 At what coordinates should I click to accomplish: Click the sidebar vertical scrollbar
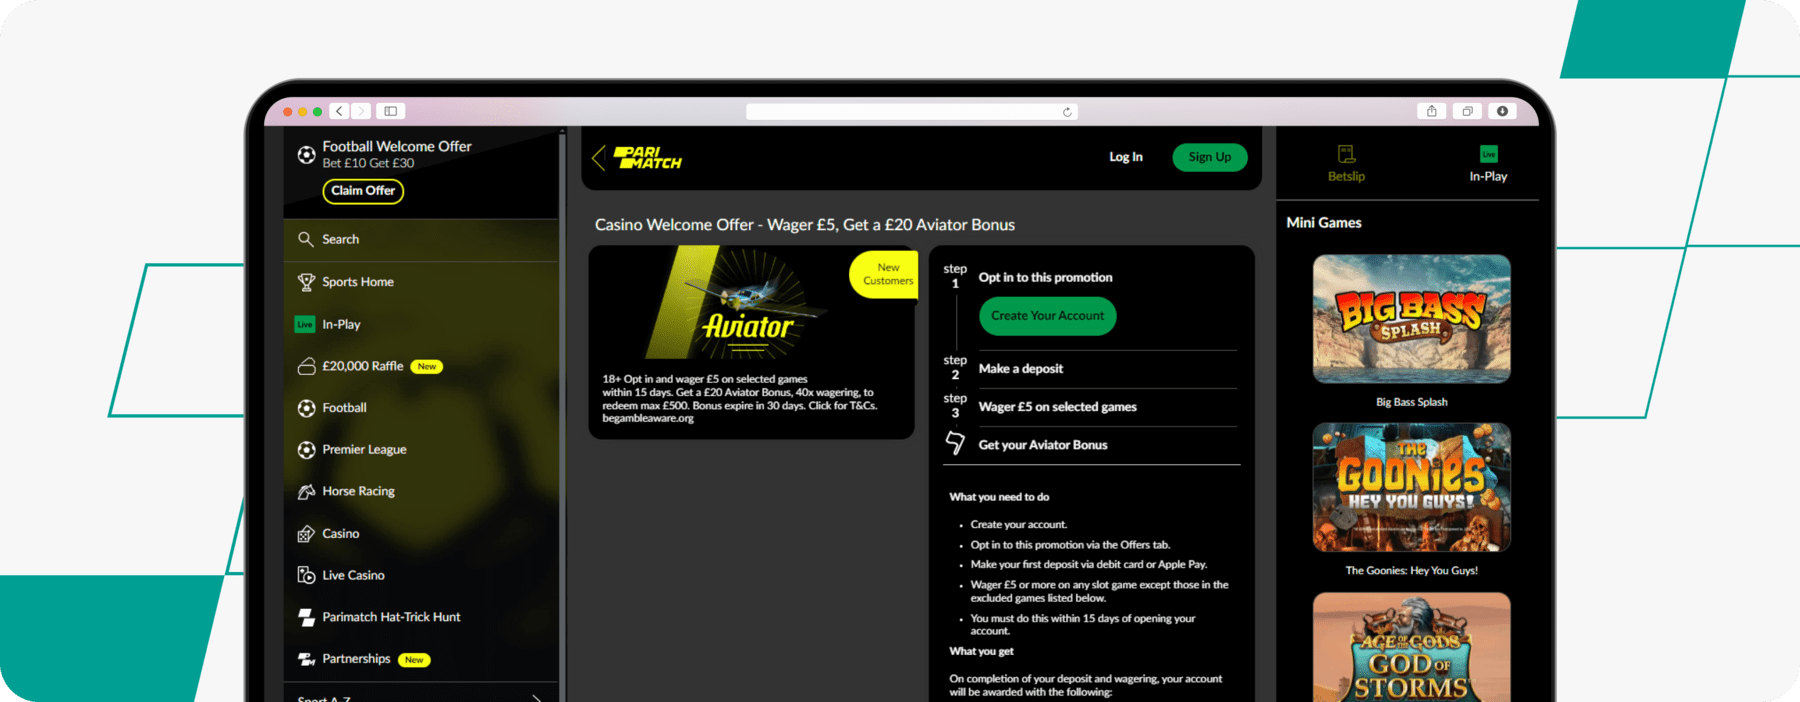pos(562,415)
